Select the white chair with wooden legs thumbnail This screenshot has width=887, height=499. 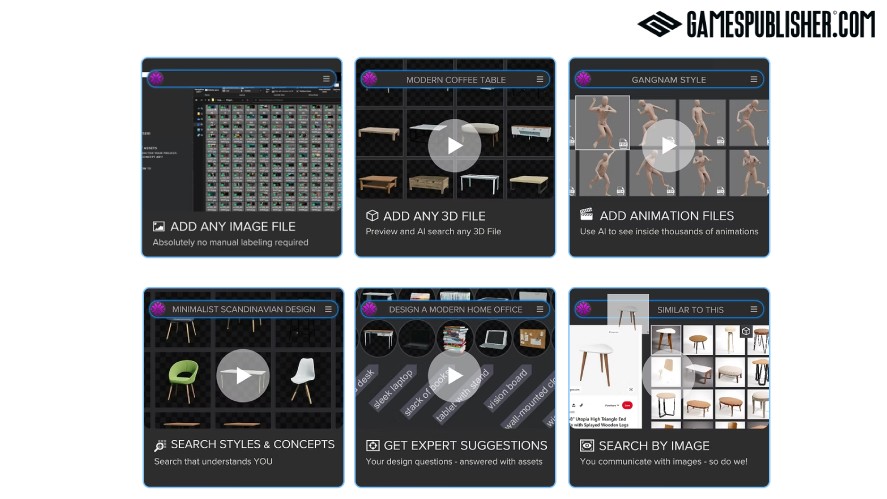[x=304, y=380]
